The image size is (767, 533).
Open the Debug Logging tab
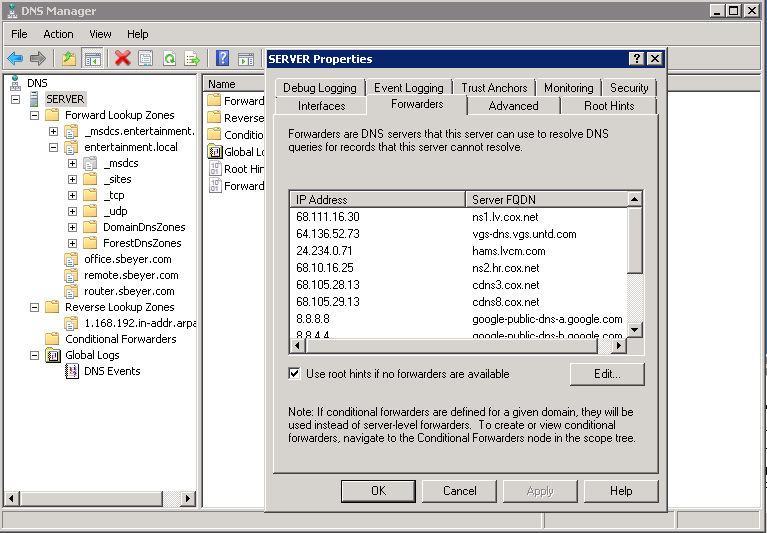(319, 88)
